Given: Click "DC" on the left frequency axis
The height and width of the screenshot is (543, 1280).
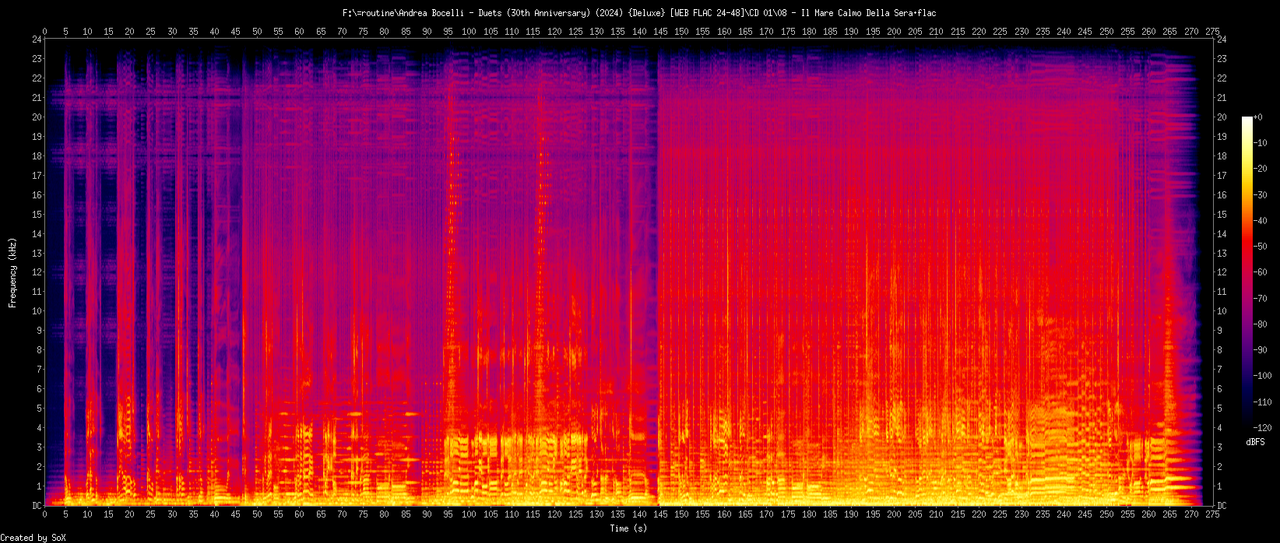Looking at the screenshot, I should 37,506.
